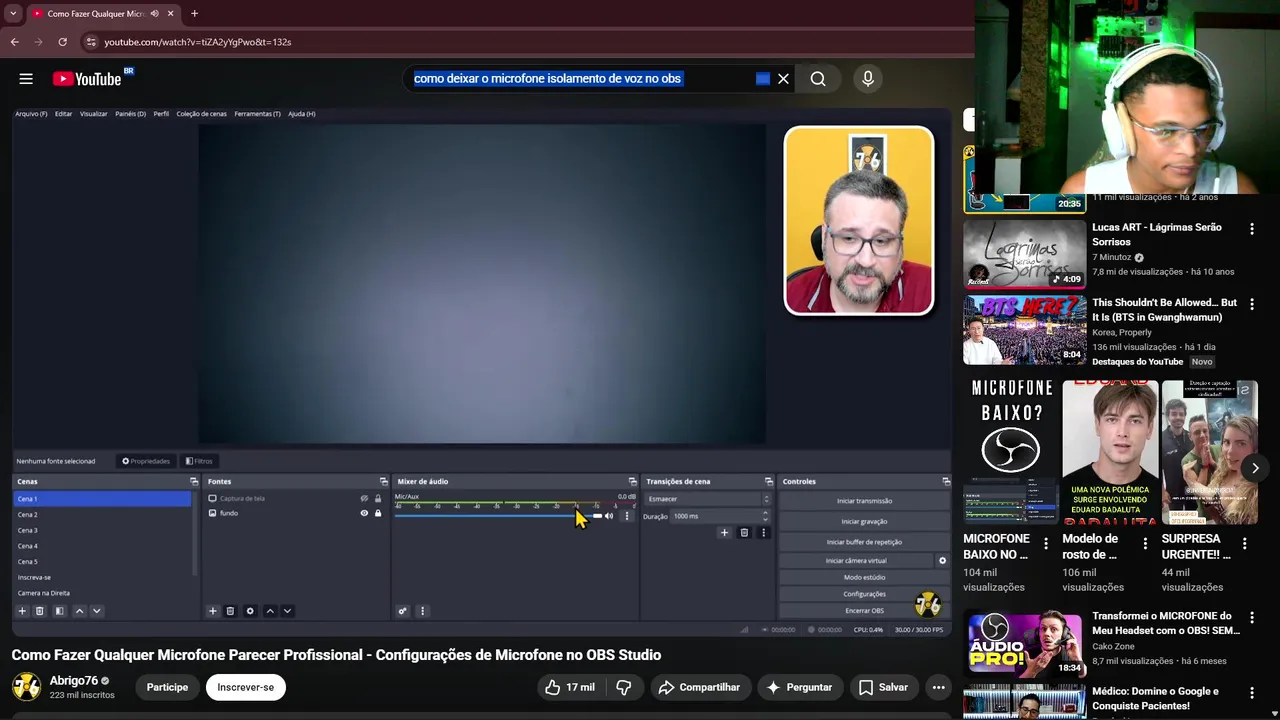Screen dimensions: 1280x720
Task: Mute the browser tab audio icon
Action: pos(154,14)
